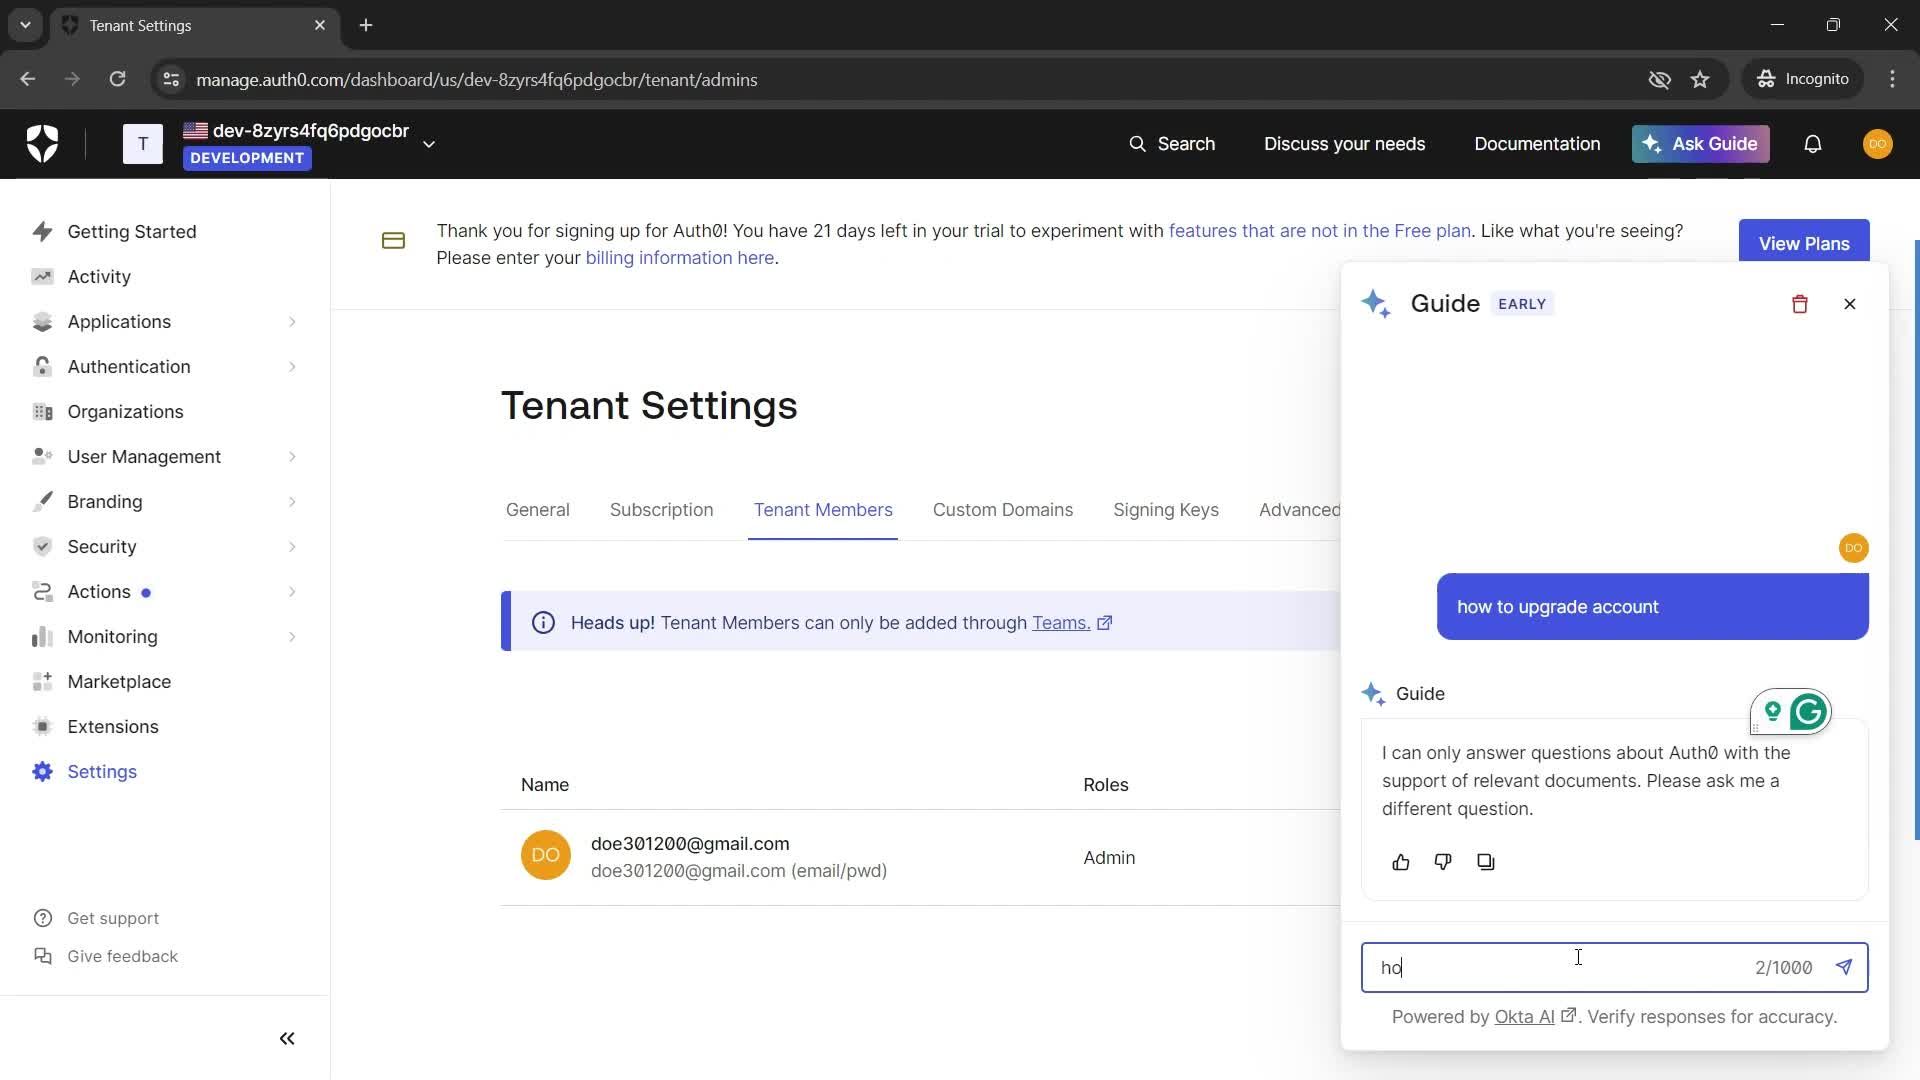Collapse the sidebar with double chevron

tap(287, 1038)
